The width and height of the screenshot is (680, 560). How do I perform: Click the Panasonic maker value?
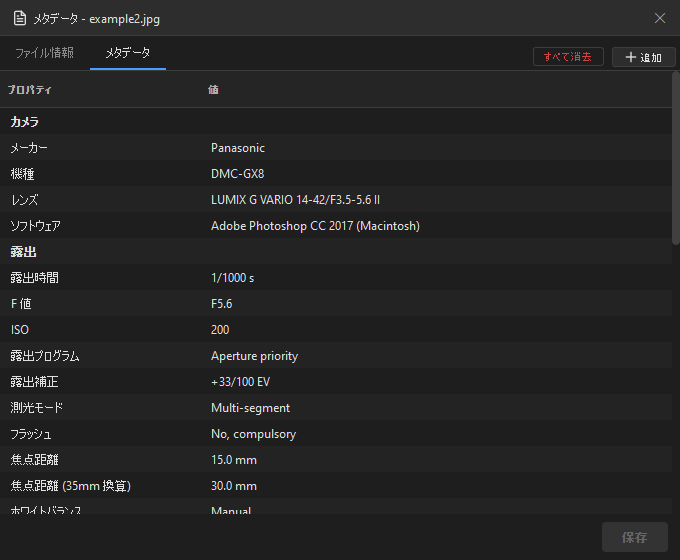click(238, 148)
